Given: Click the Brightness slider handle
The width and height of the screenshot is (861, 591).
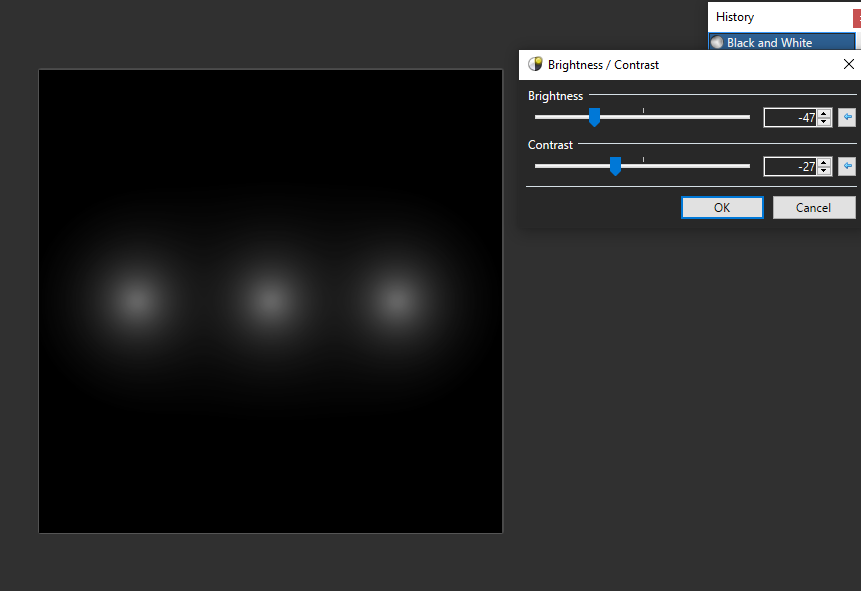Looking at the screenshot, I should 595,117.
